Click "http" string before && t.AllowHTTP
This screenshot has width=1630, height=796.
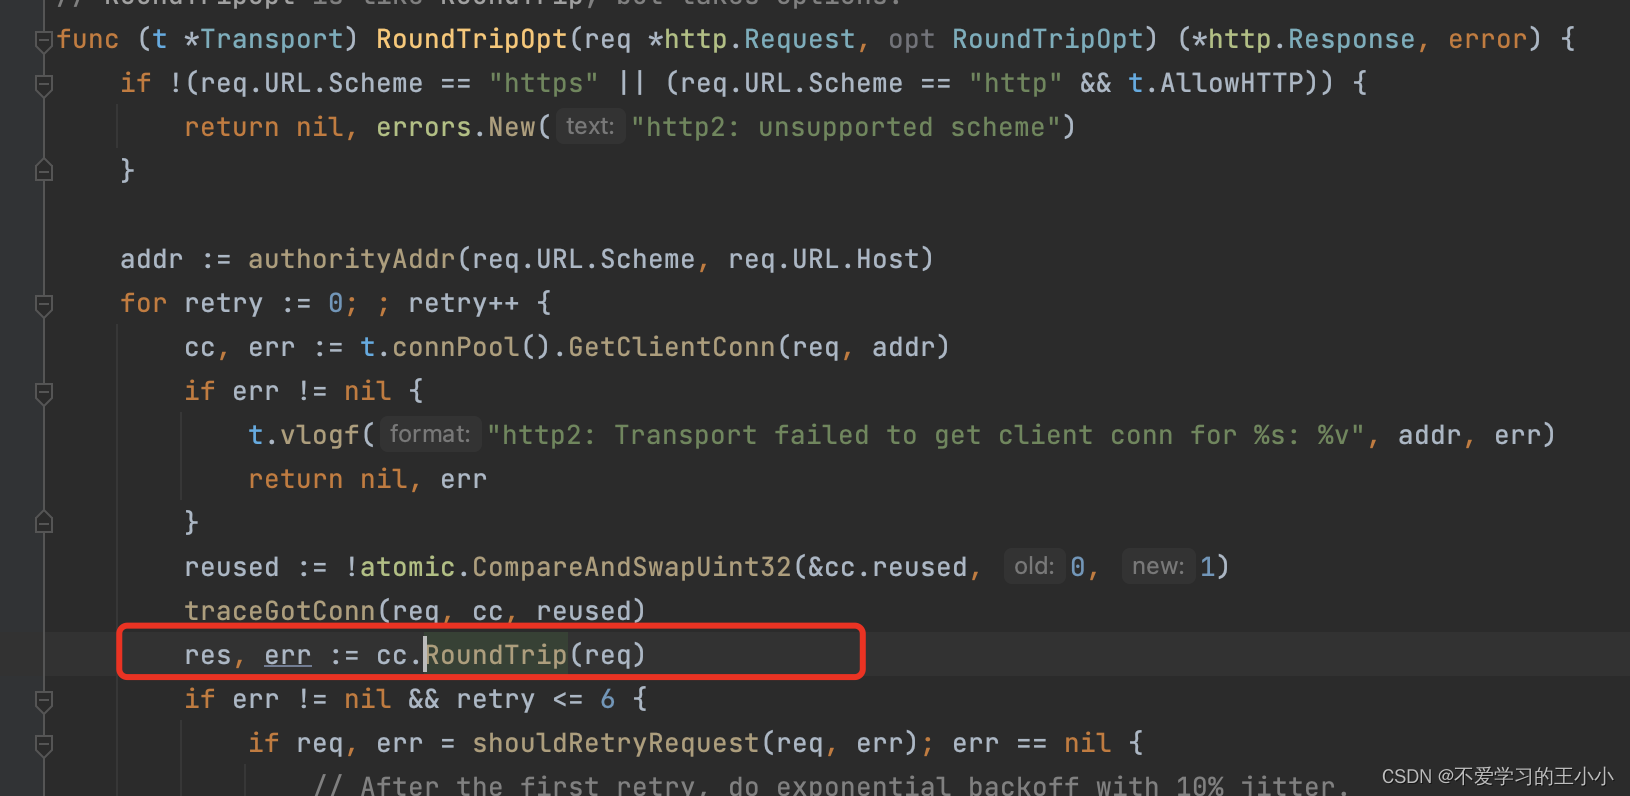[x=1016, y=83]
